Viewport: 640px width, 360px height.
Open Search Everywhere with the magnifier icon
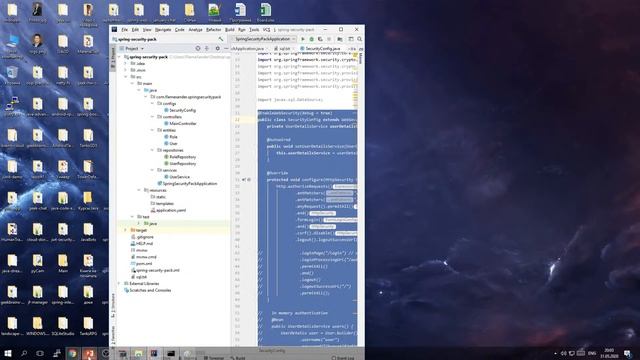pyautogui.click(x=360, y=39)
